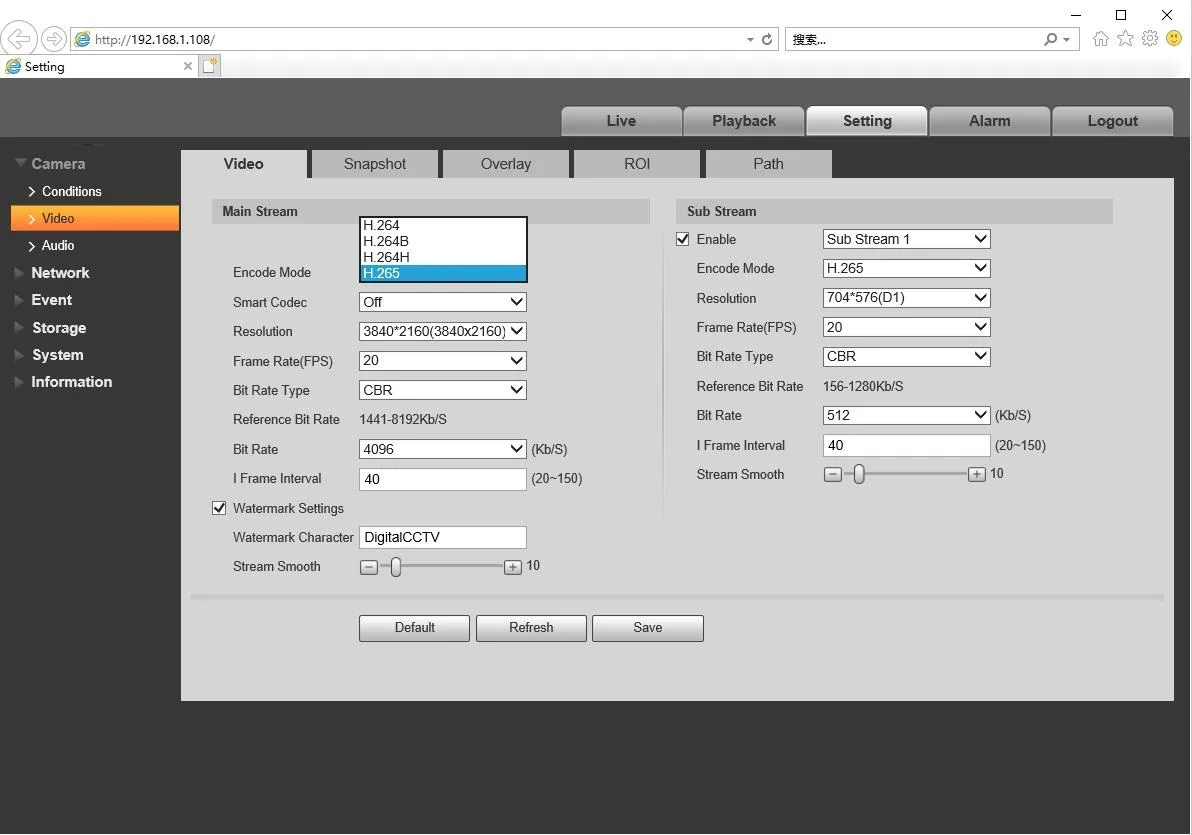Select the Setting top tab
The width and height of the screenshot is (1192, 835).
pos(867,121)
